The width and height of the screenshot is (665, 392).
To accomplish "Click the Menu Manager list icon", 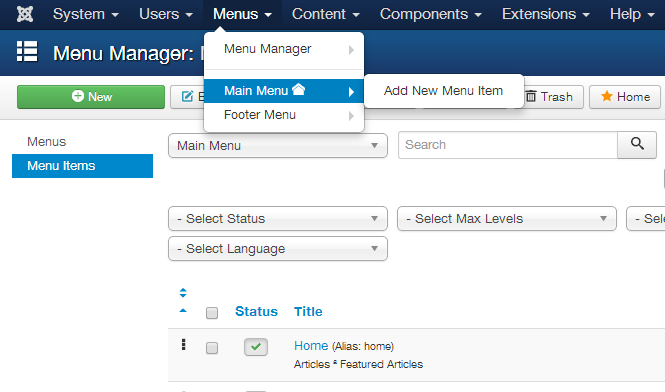I will (27, 51).
